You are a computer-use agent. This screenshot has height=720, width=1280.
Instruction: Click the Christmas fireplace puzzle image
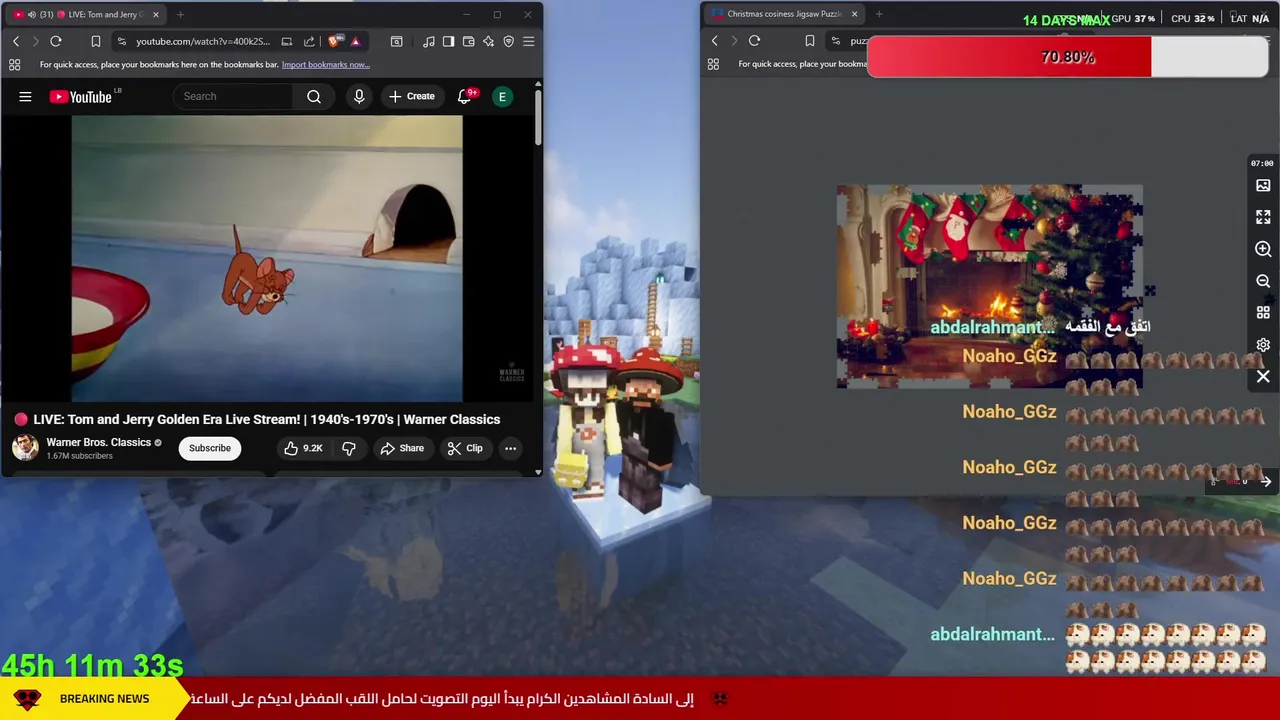(990, 286)
